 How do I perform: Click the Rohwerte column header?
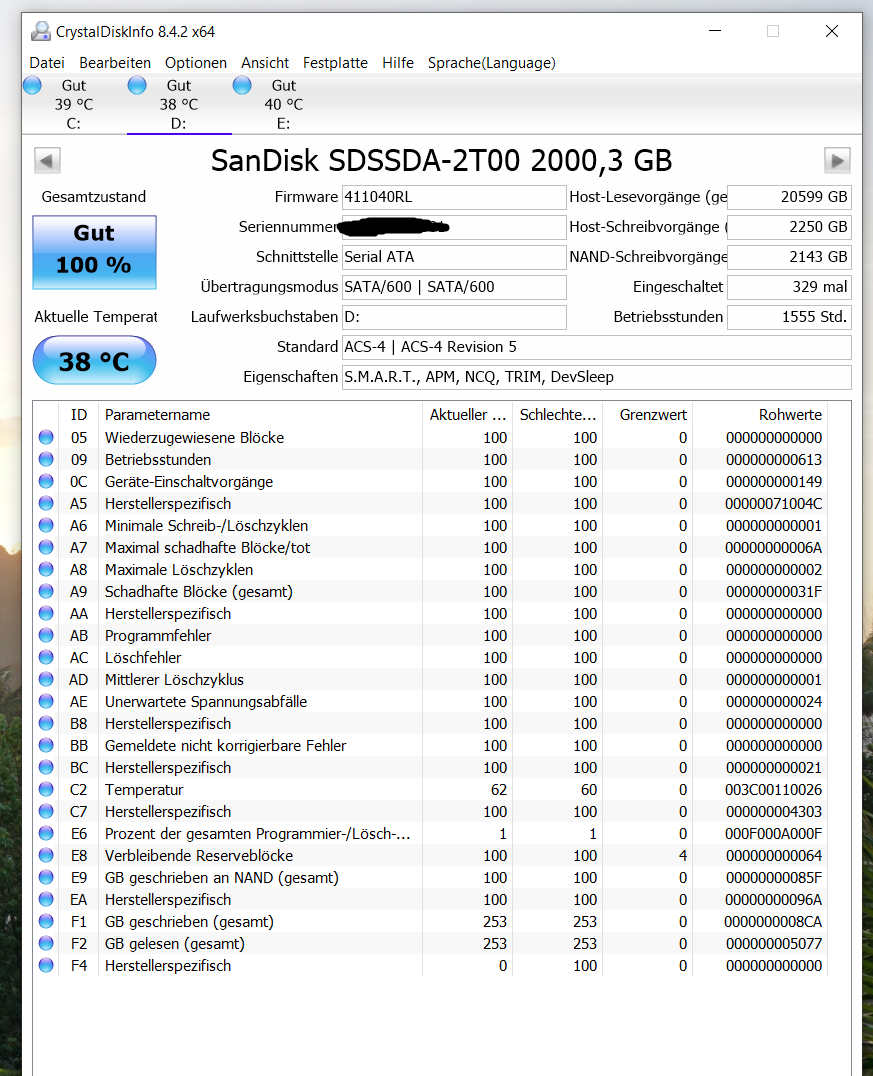[760, 414]
